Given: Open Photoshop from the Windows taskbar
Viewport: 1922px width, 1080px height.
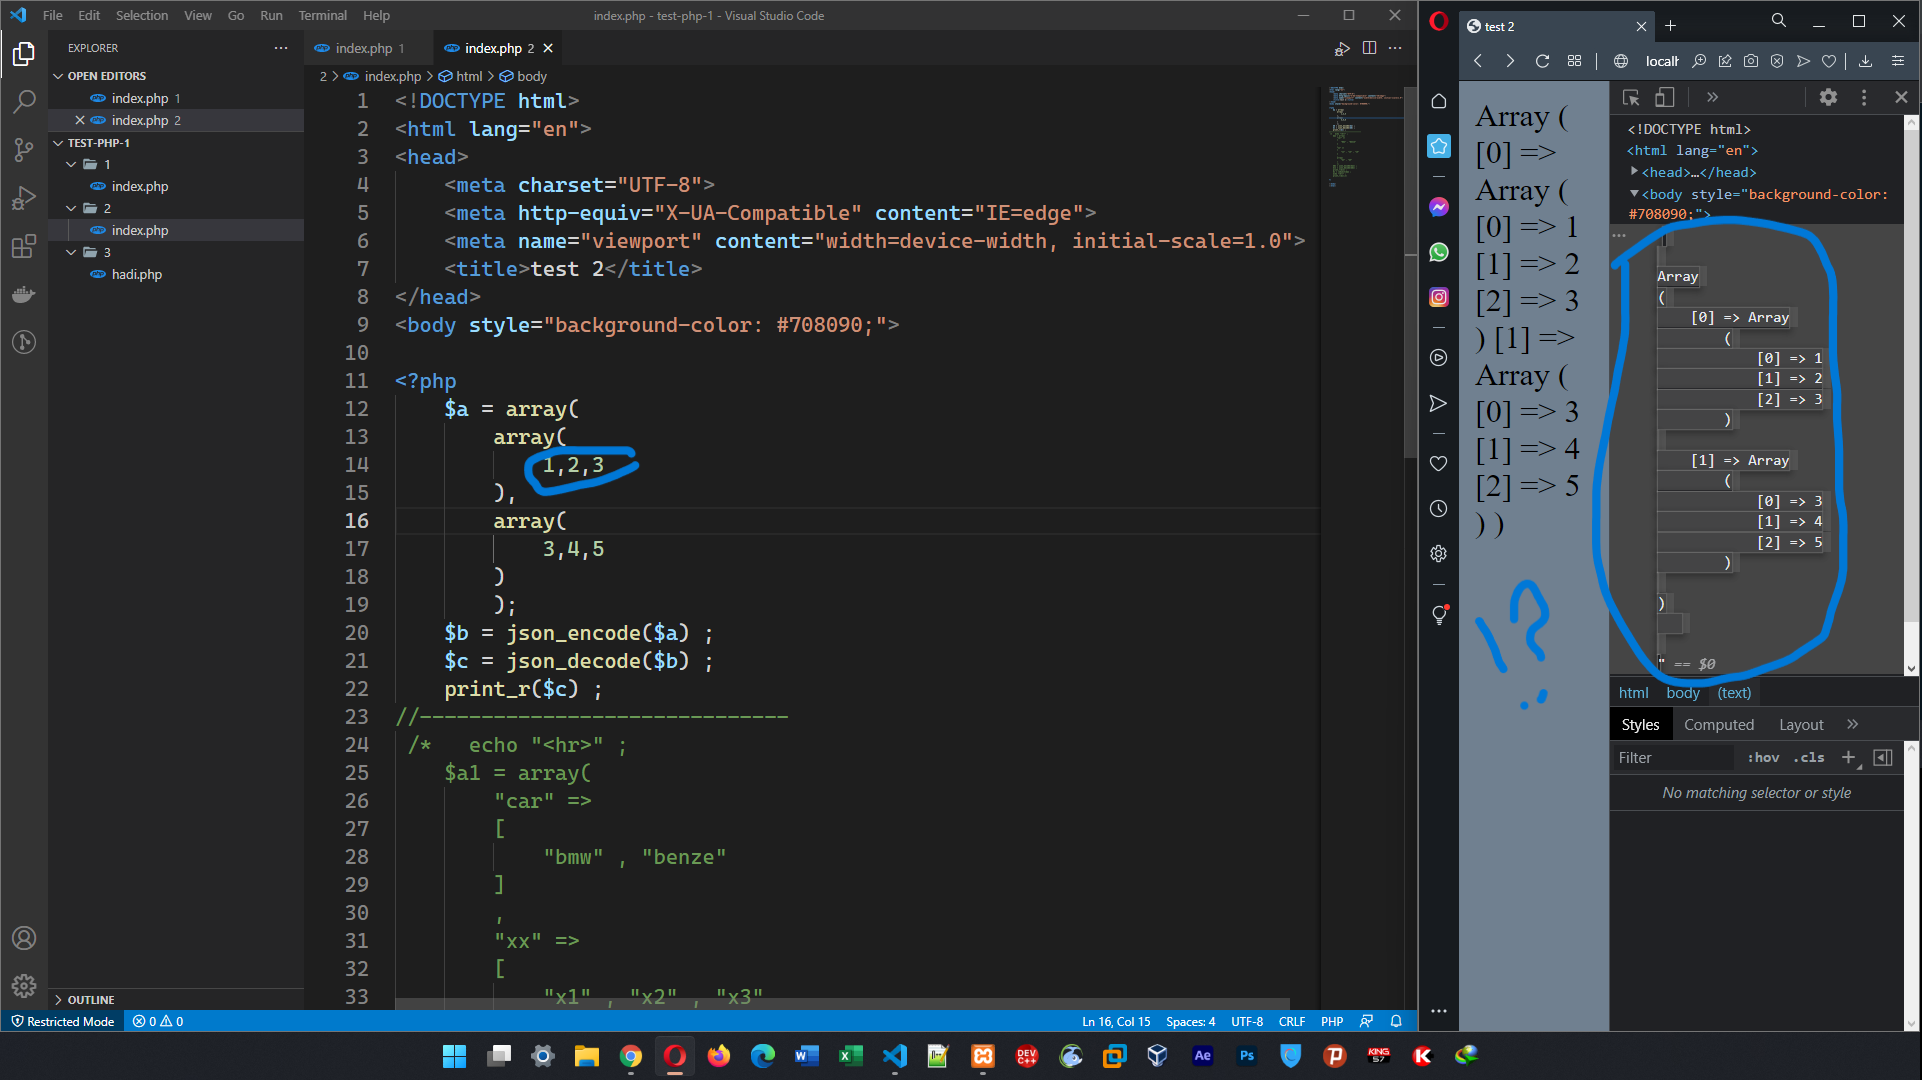Looking at the screenshot, I should point(1246,1055).
